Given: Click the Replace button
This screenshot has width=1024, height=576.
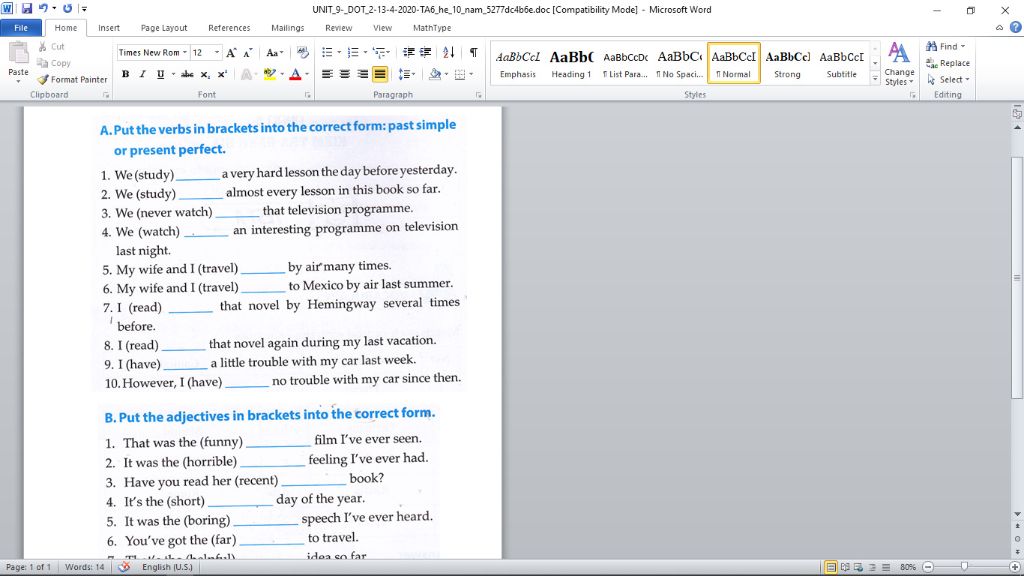Looking at the screenshot, I should (948, 63).
